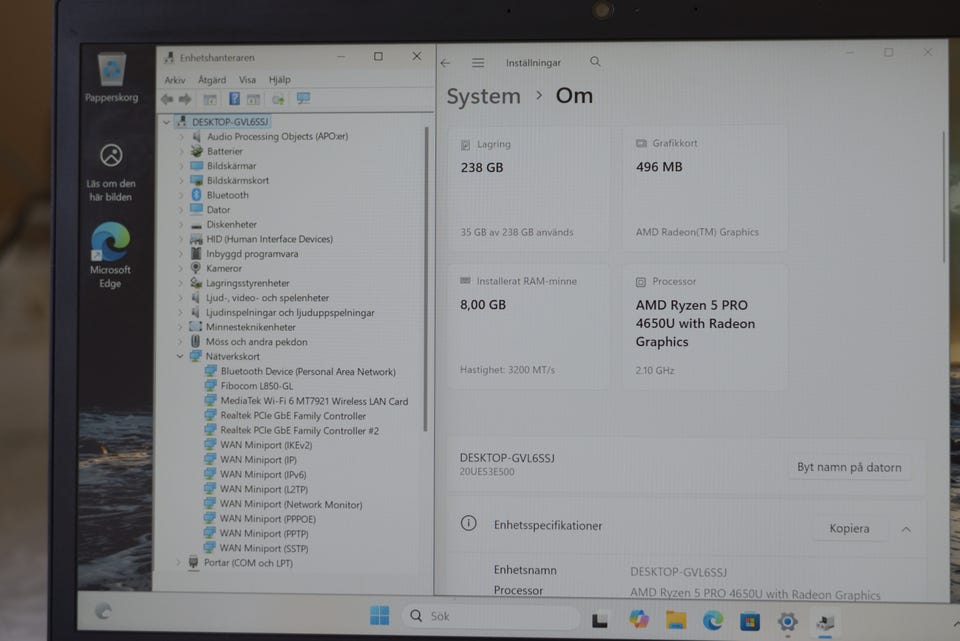Click the Enhetsnamn row label
Screen dimensions: 960x641
(x=525, y=570)
